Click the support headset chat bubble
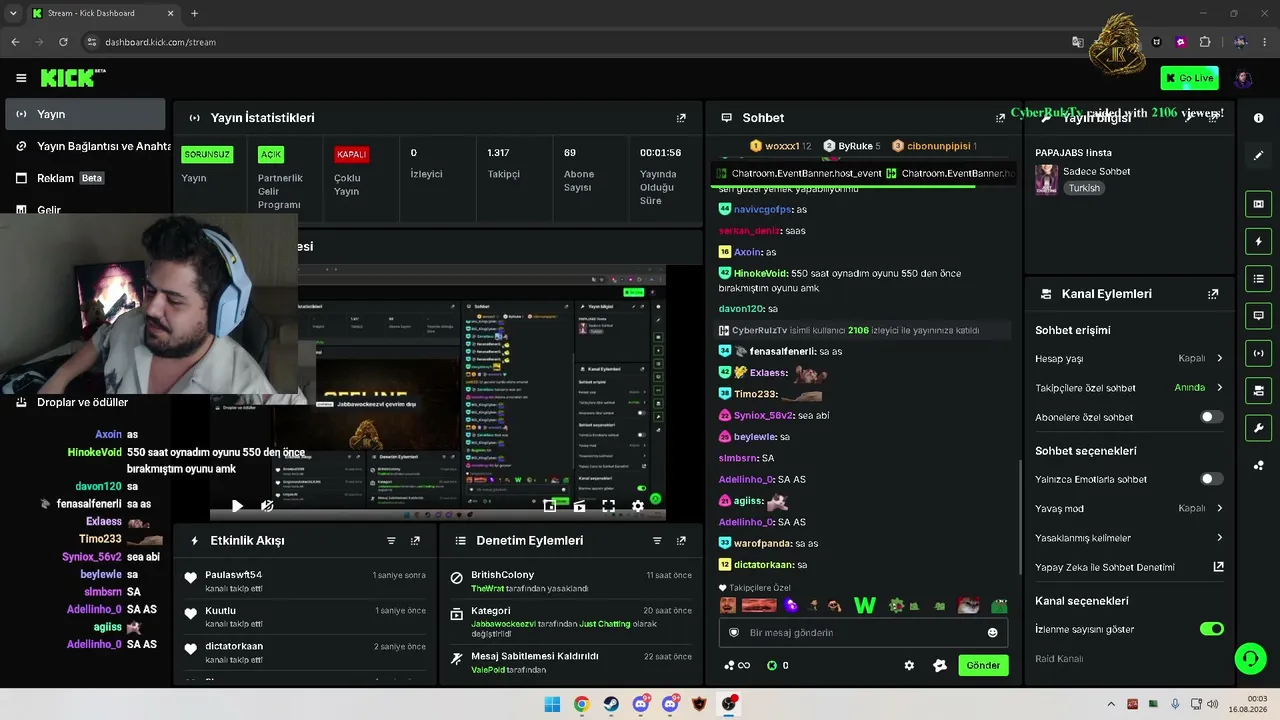Image resolution: width=1280 pixels, height=720 pixels. pos(1250,658)
